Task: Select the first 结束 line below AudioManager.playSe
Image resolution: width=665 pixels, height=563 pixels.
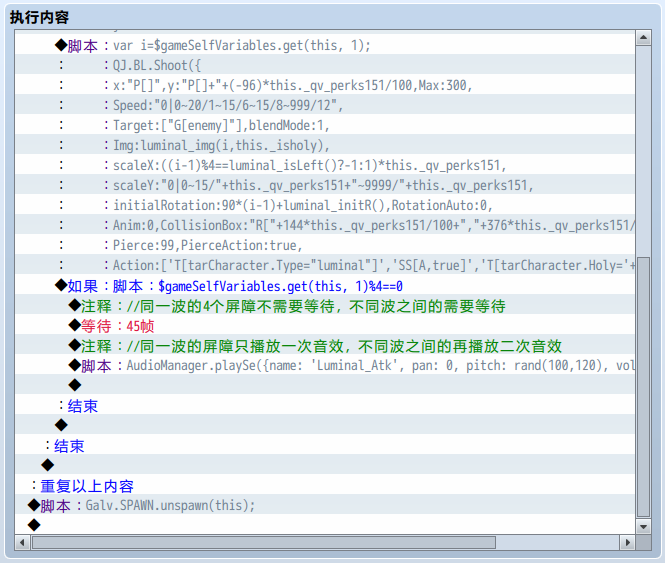Action: (x=325, y=405)
